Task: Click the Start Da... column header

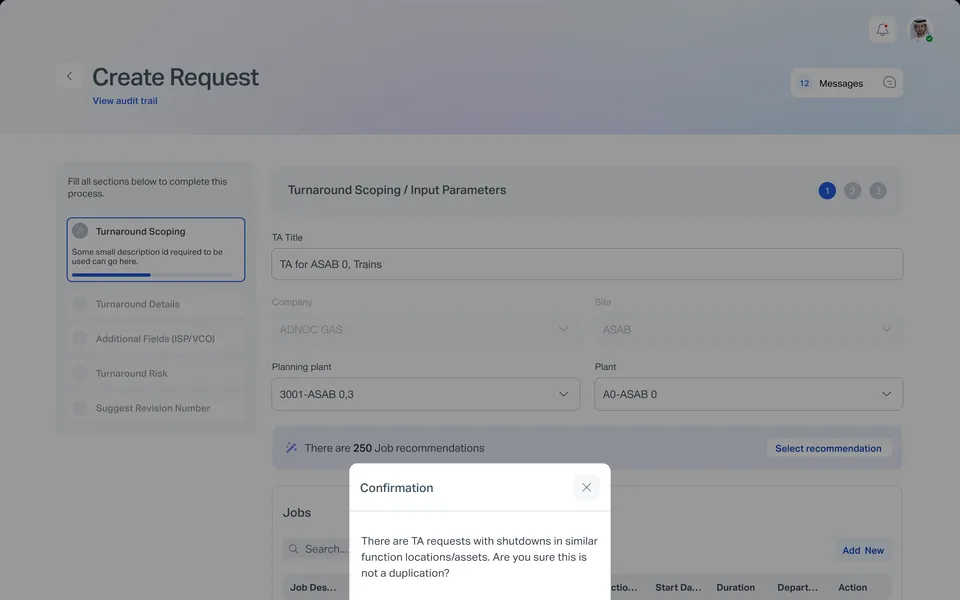Action: pos(678,587)
